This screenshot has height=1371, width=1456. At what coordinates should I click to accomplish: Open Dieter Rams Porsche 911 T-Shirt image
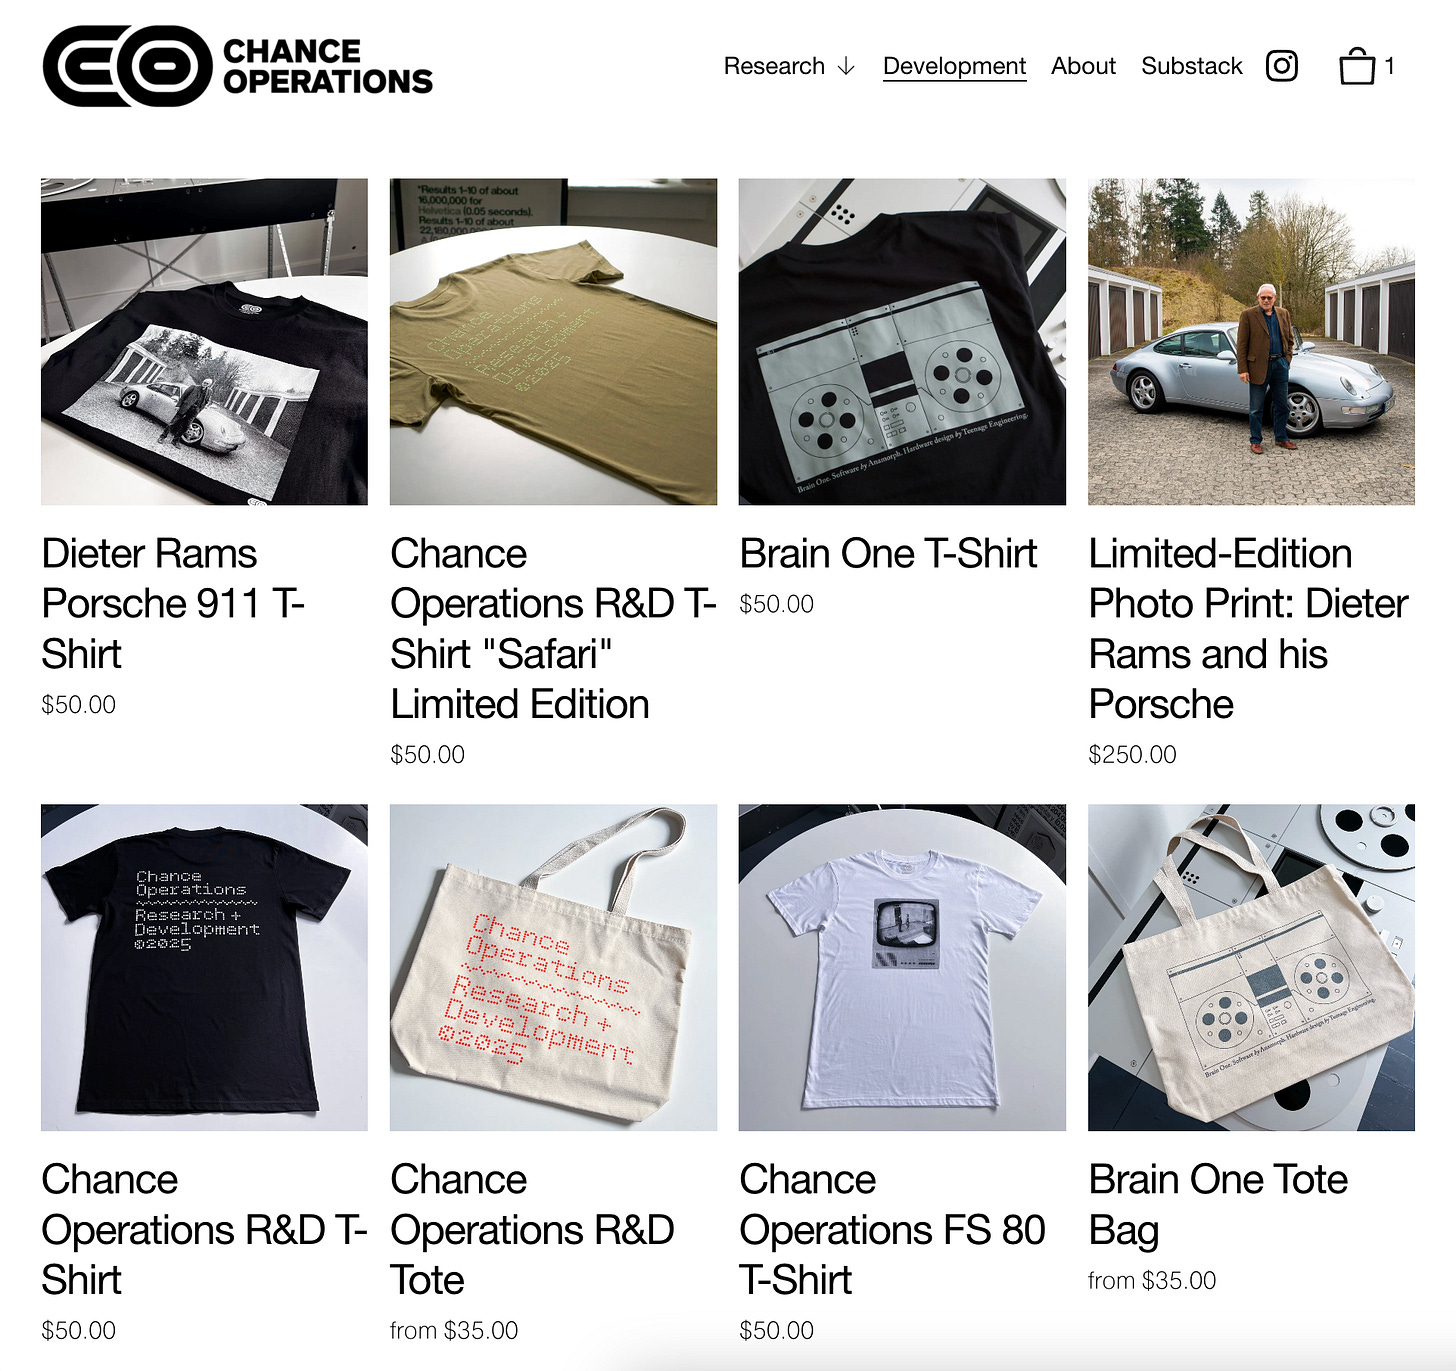tap(204, 342)
